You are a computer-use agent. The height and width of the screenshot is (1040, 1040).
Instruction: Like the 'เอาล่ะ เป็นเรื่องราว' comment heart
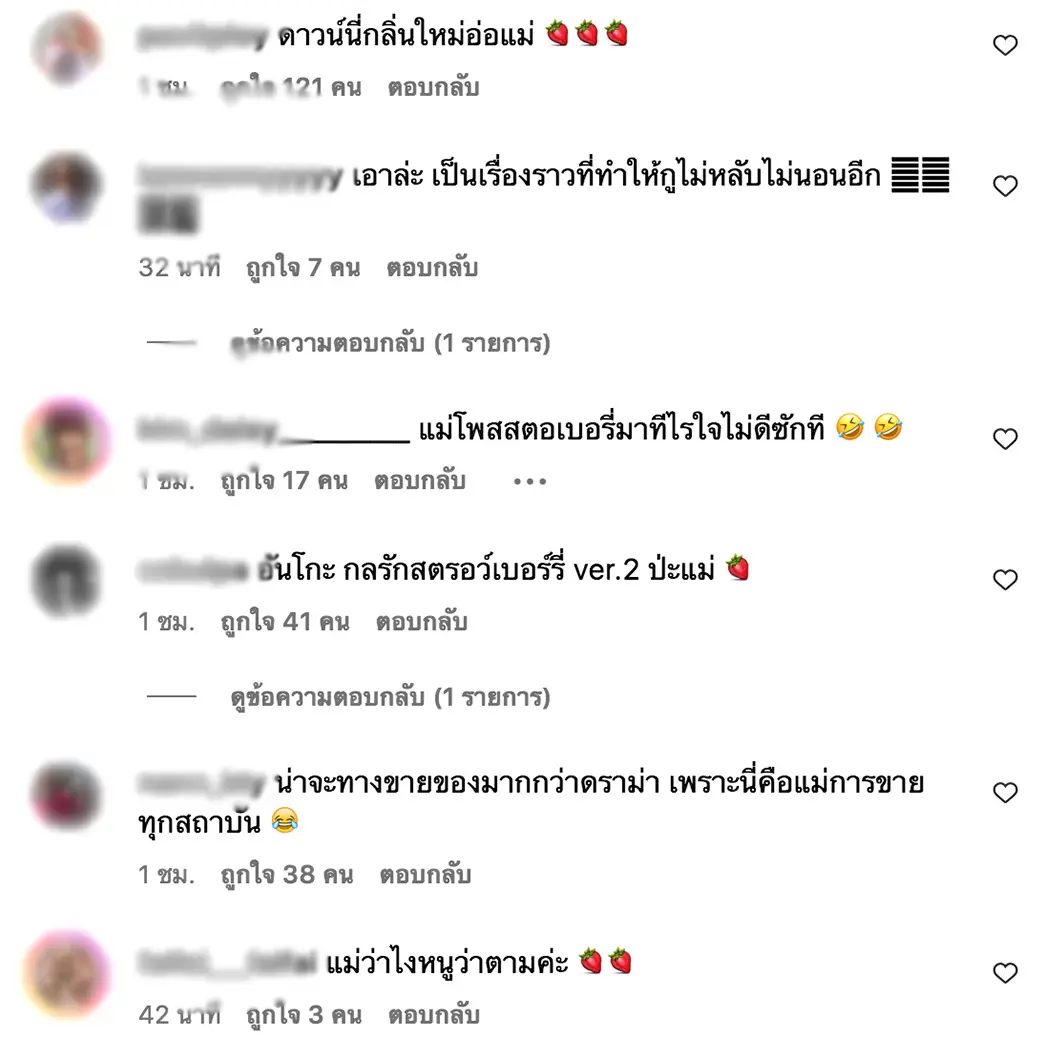click(1005, 186)
